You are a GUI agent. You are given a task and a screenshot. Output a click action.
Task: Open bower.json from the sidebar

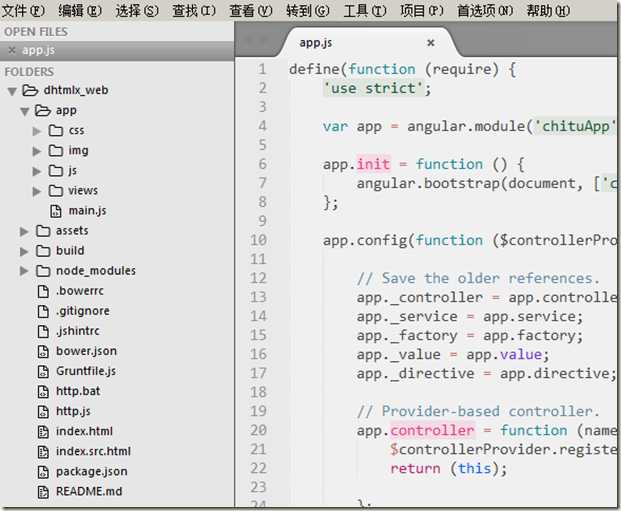click(x=86, y=351)
